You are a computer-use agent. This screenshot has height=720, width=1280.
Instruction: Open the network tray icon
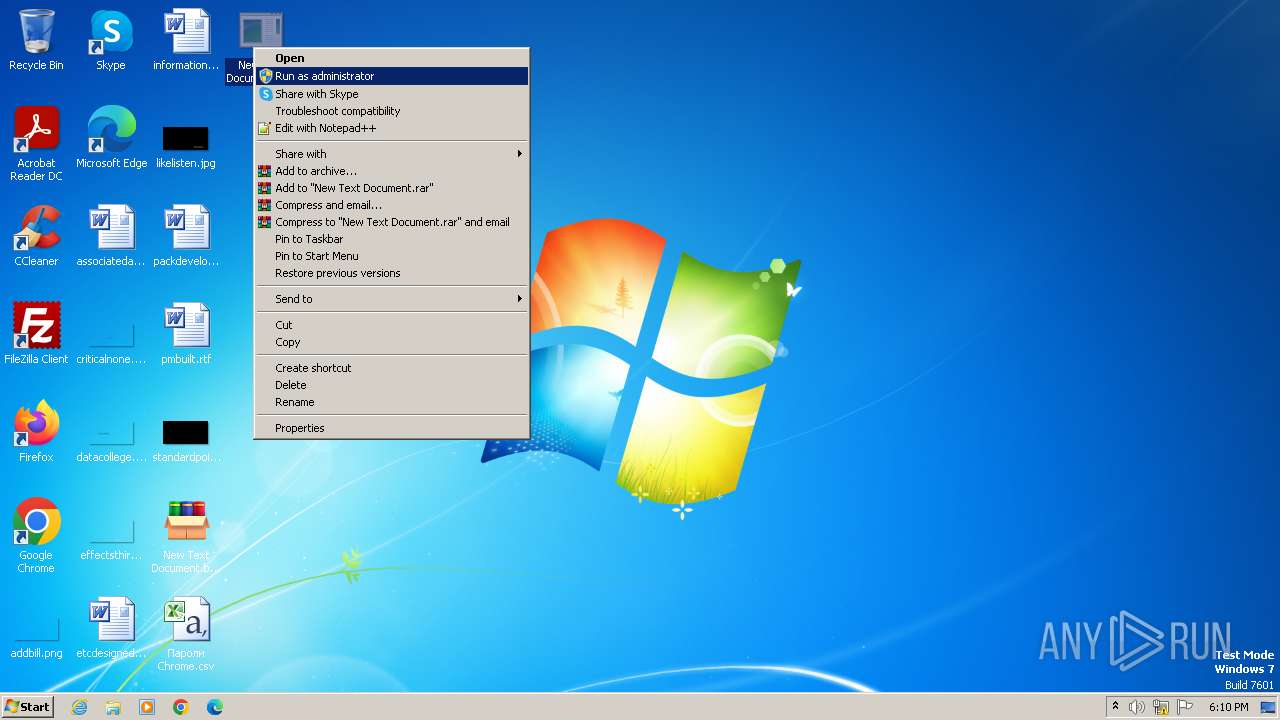coord(1161,707)
